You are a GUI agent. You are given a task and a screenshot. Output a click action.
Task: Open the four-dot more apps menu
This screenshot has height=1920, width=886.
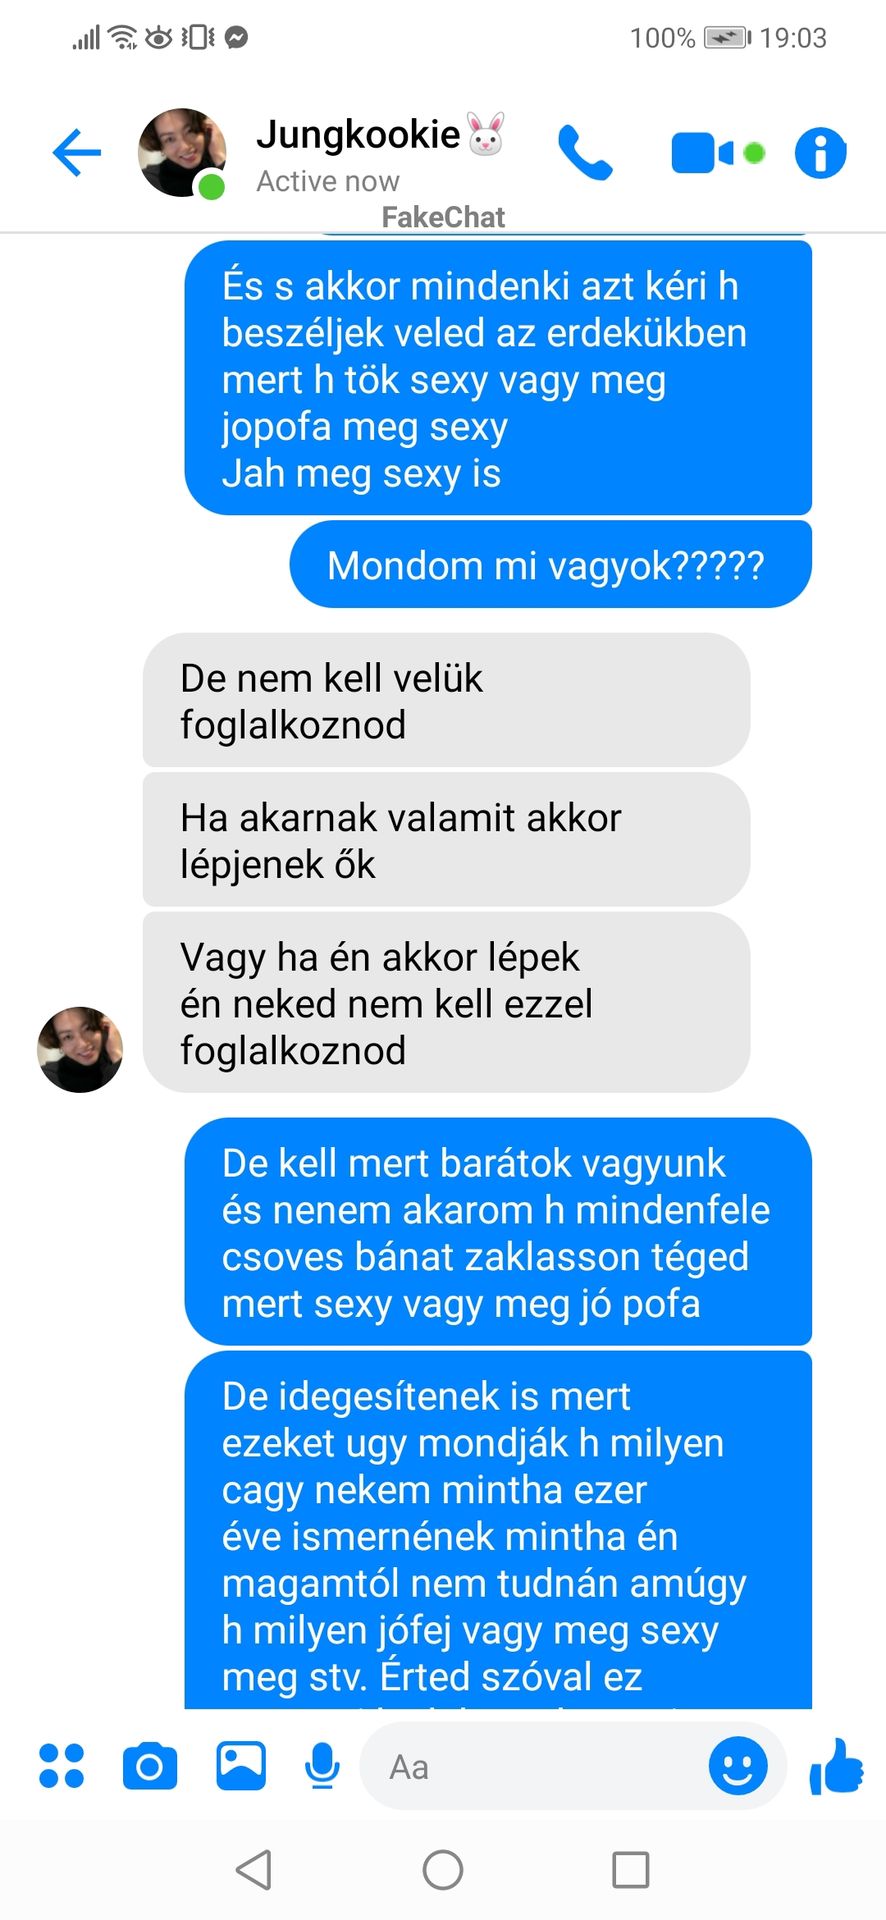click(x=61, y=1766)
